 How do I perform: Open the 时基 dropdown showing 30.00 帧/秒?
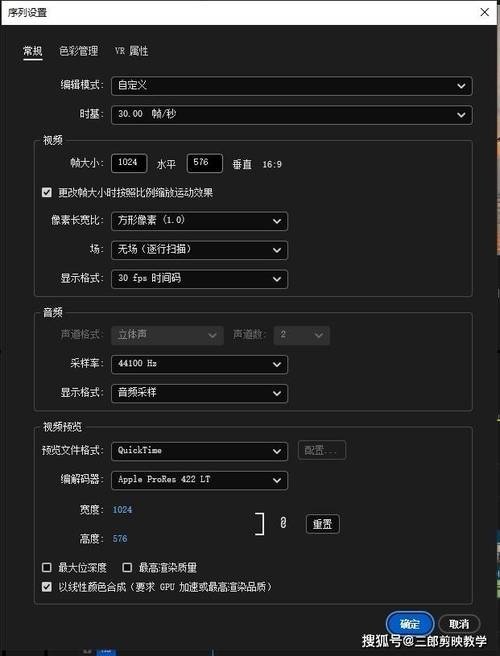[x=292, y=115]
